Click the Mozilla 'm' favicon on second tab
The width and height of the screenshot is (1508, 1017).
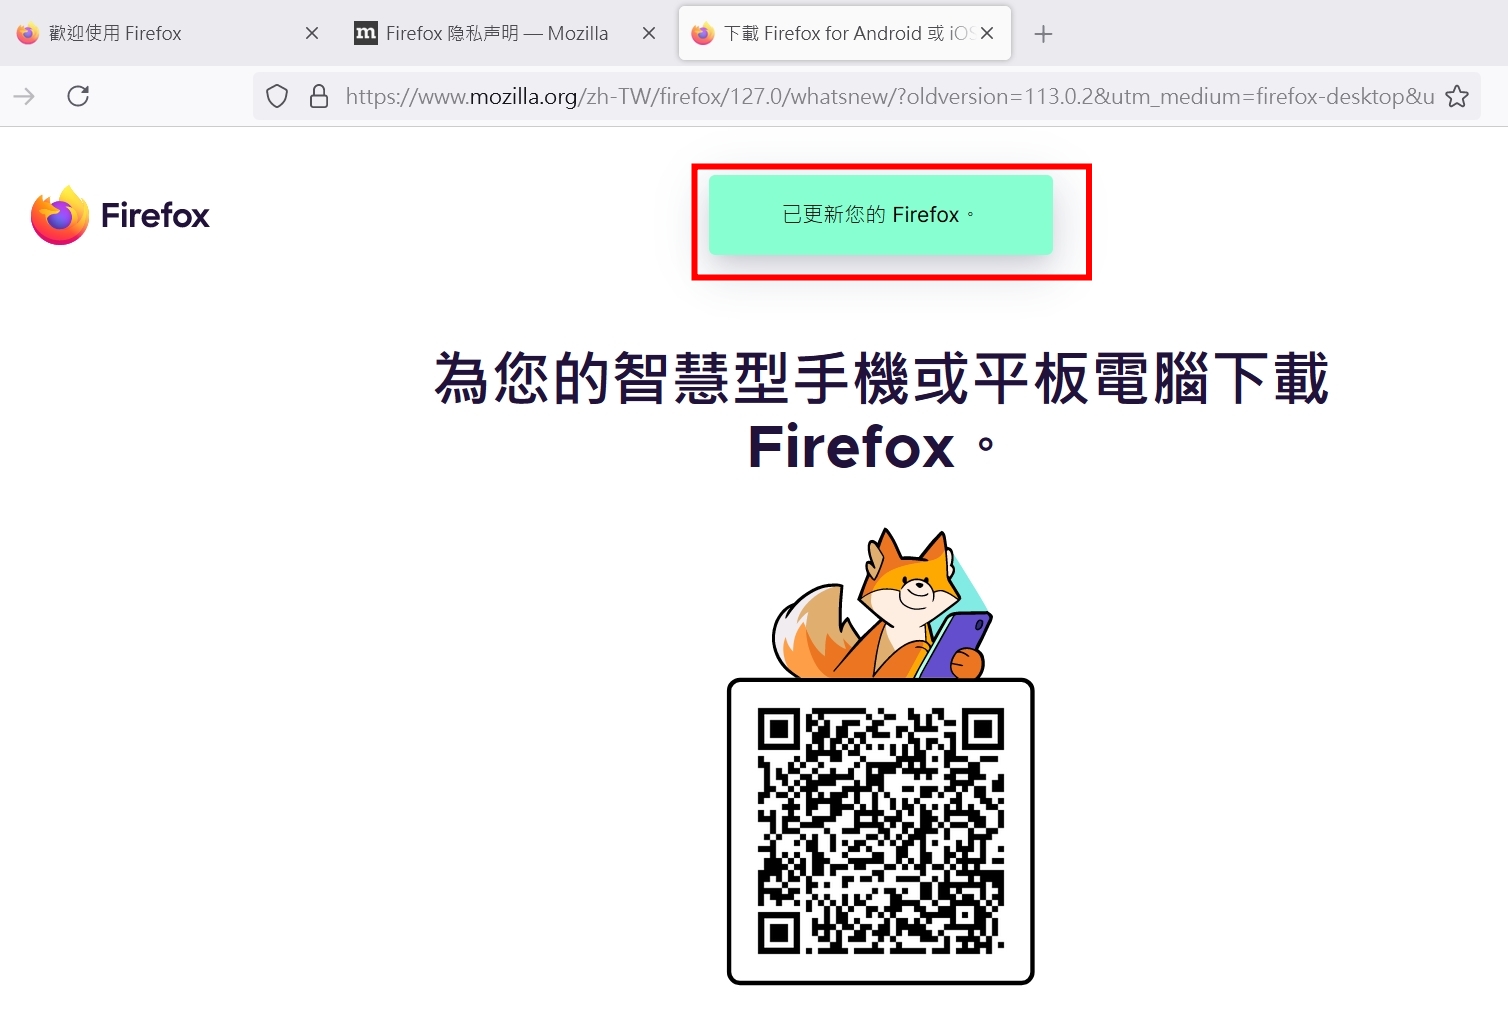tap(366, 33)
